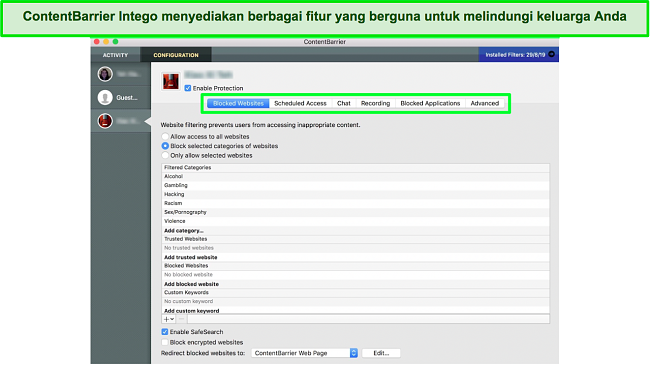Click the Edit... button
This screenshot has width=650, height=365.
[x=381, y=353]
